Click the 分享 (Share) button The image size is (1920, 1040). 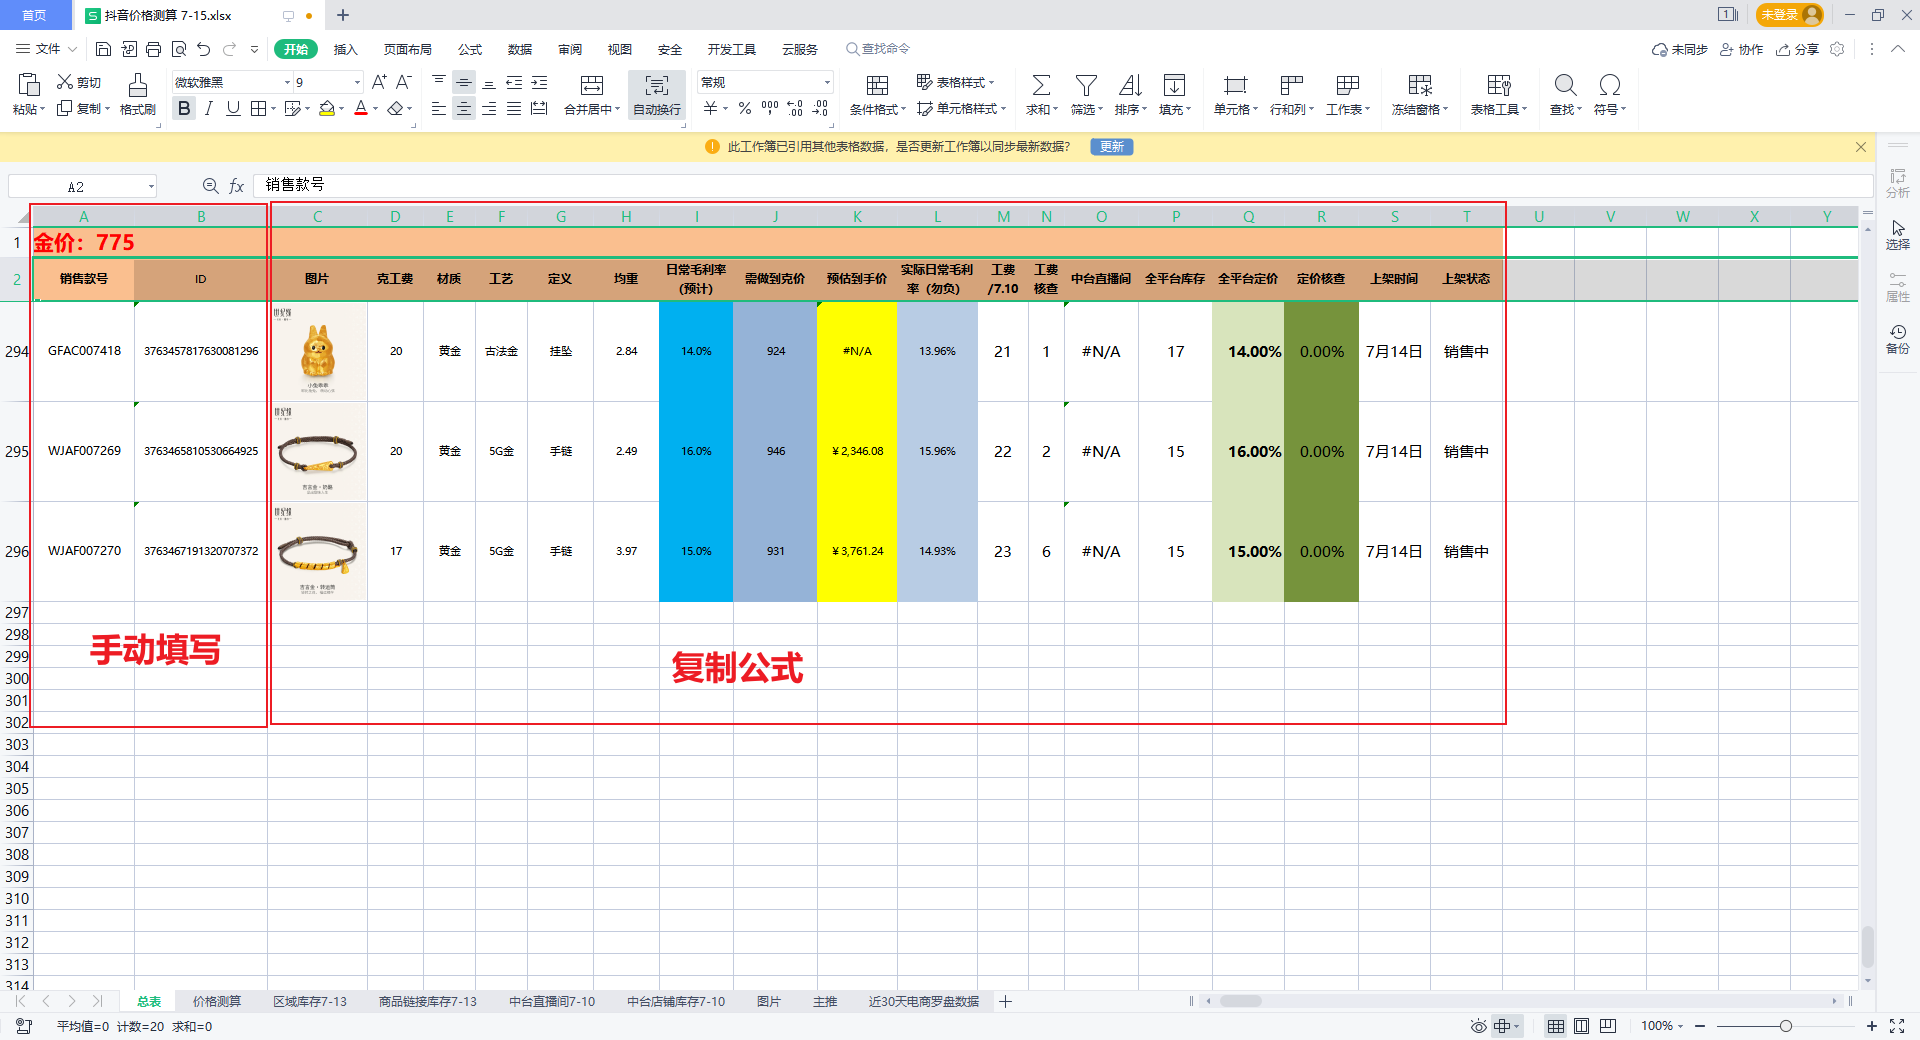1798,49
